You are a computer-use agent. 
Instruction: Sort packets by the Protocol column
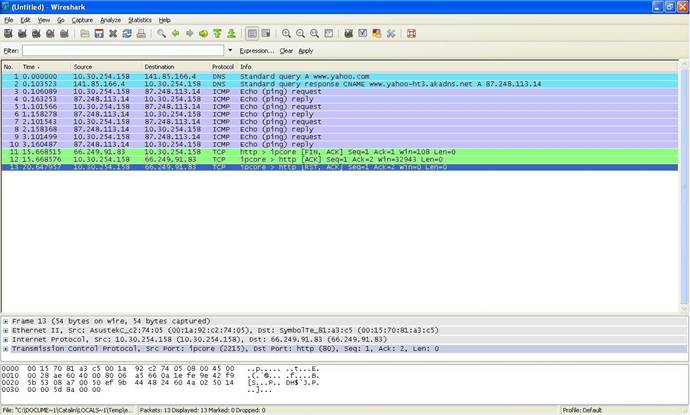[x=223, y=67]
